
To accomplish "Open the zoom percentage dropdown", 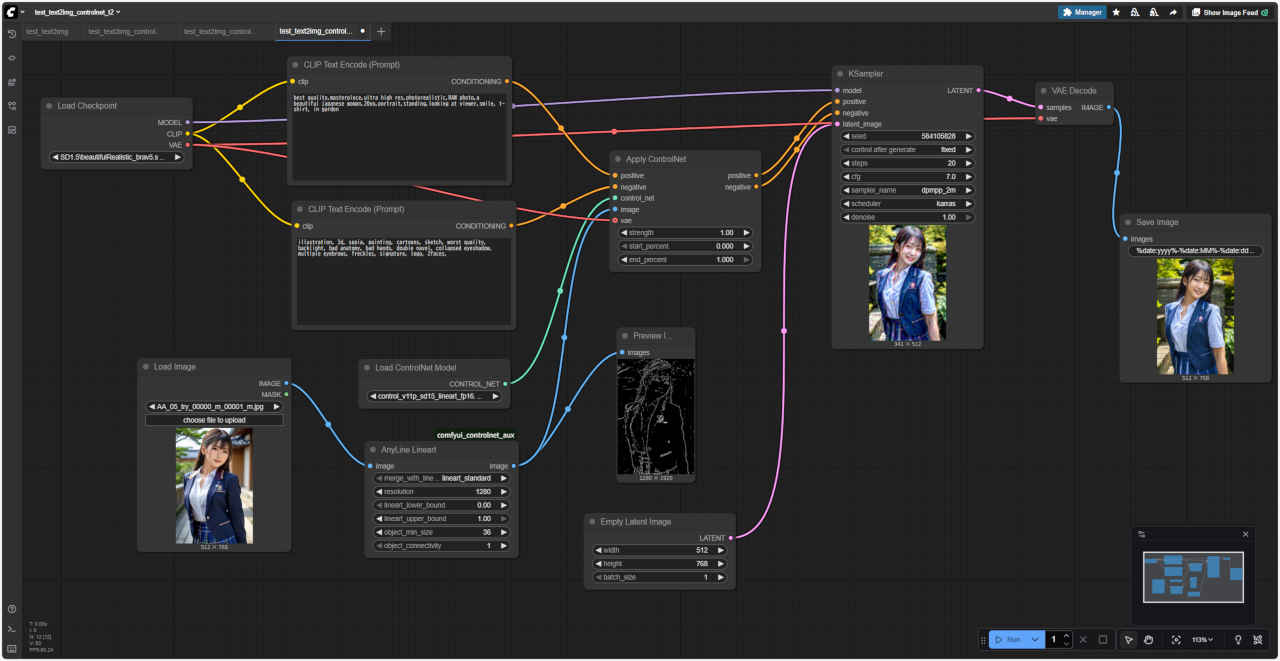I will click(1202, 640).
